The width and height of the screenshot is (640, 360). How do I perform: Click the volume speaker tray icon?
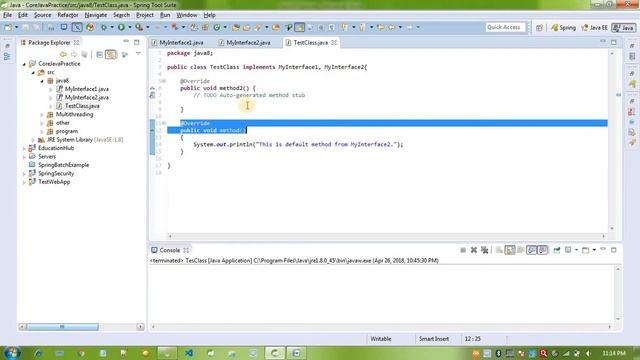point(588,353)
